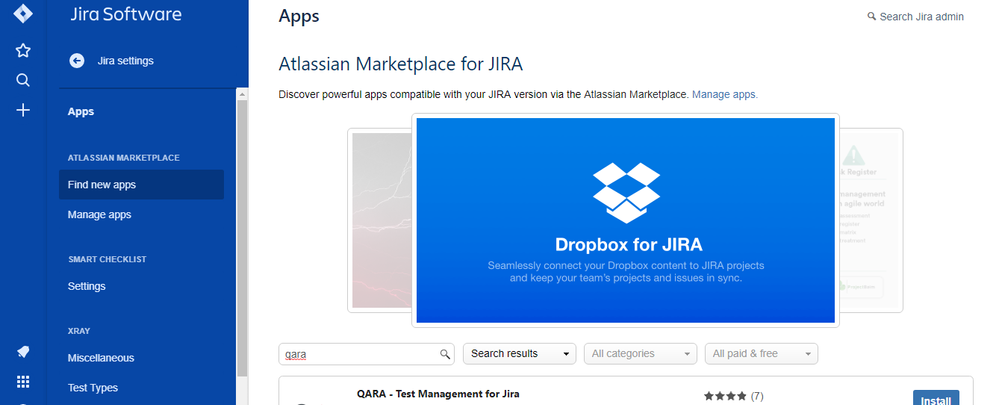Click Search Jira admin magnifier icon

click(x=872, y=17)
